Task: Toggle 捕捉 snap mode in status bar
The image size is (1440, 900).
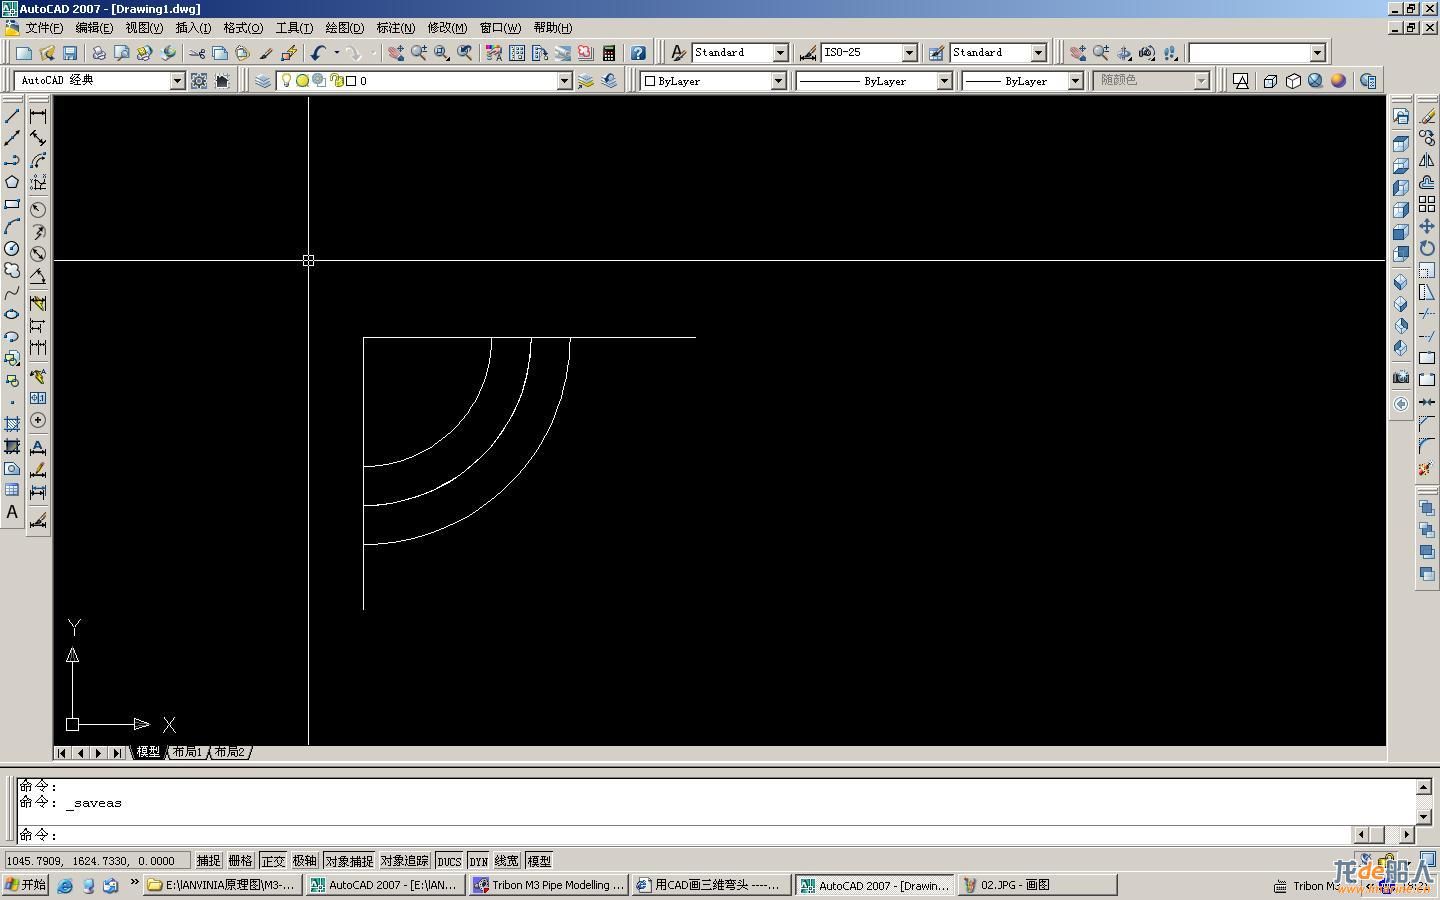Action: [208, 861]
